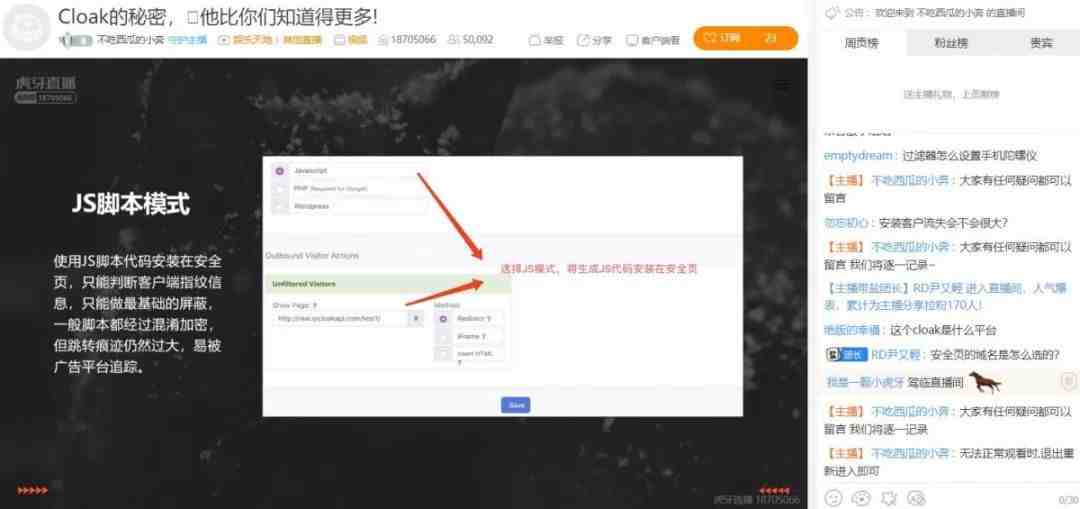Screen dimensions: 1080x509
Task: Click the orange 订阅 subscribe button
Action: [x=745, y=39]
